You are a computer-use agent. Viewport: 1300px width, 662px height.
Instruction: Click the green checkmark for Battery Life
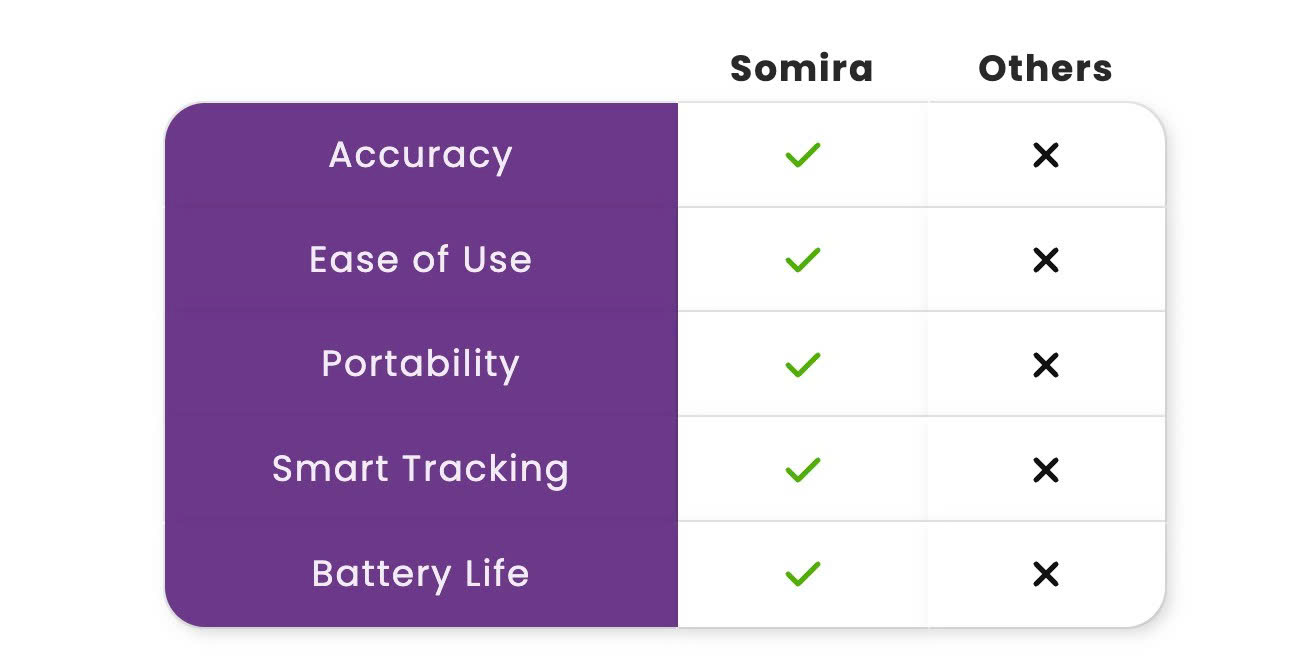802,574
